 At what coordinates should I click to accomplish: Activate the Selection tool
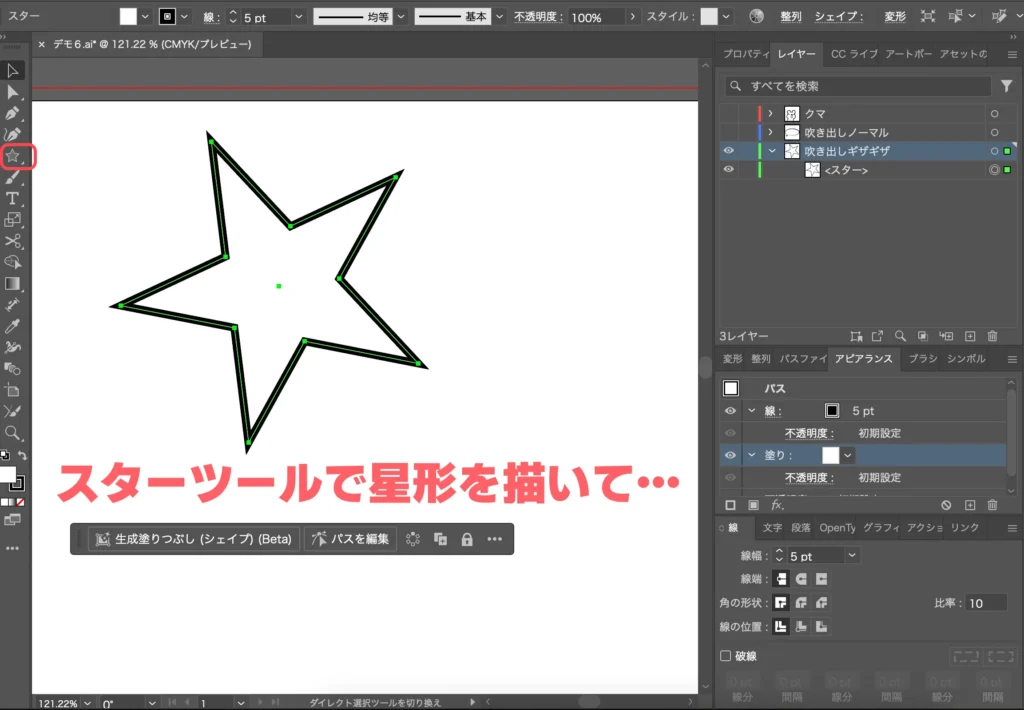tap(13, 70)
